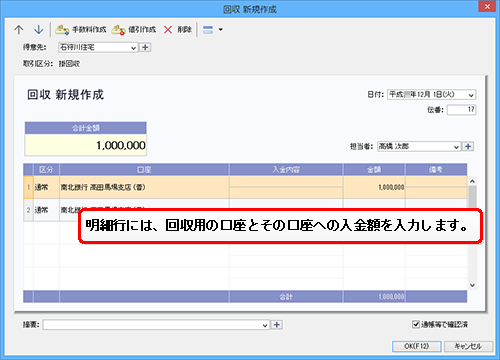Open the 摘要 summary combo box
Viewport: 500px width, 360px height.
(x=156, y=325)
